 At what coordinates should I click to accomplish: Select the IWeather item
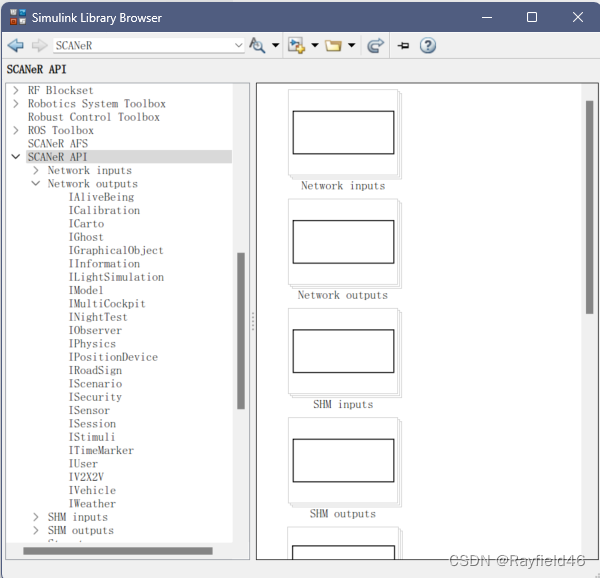[x=92, y=504]
